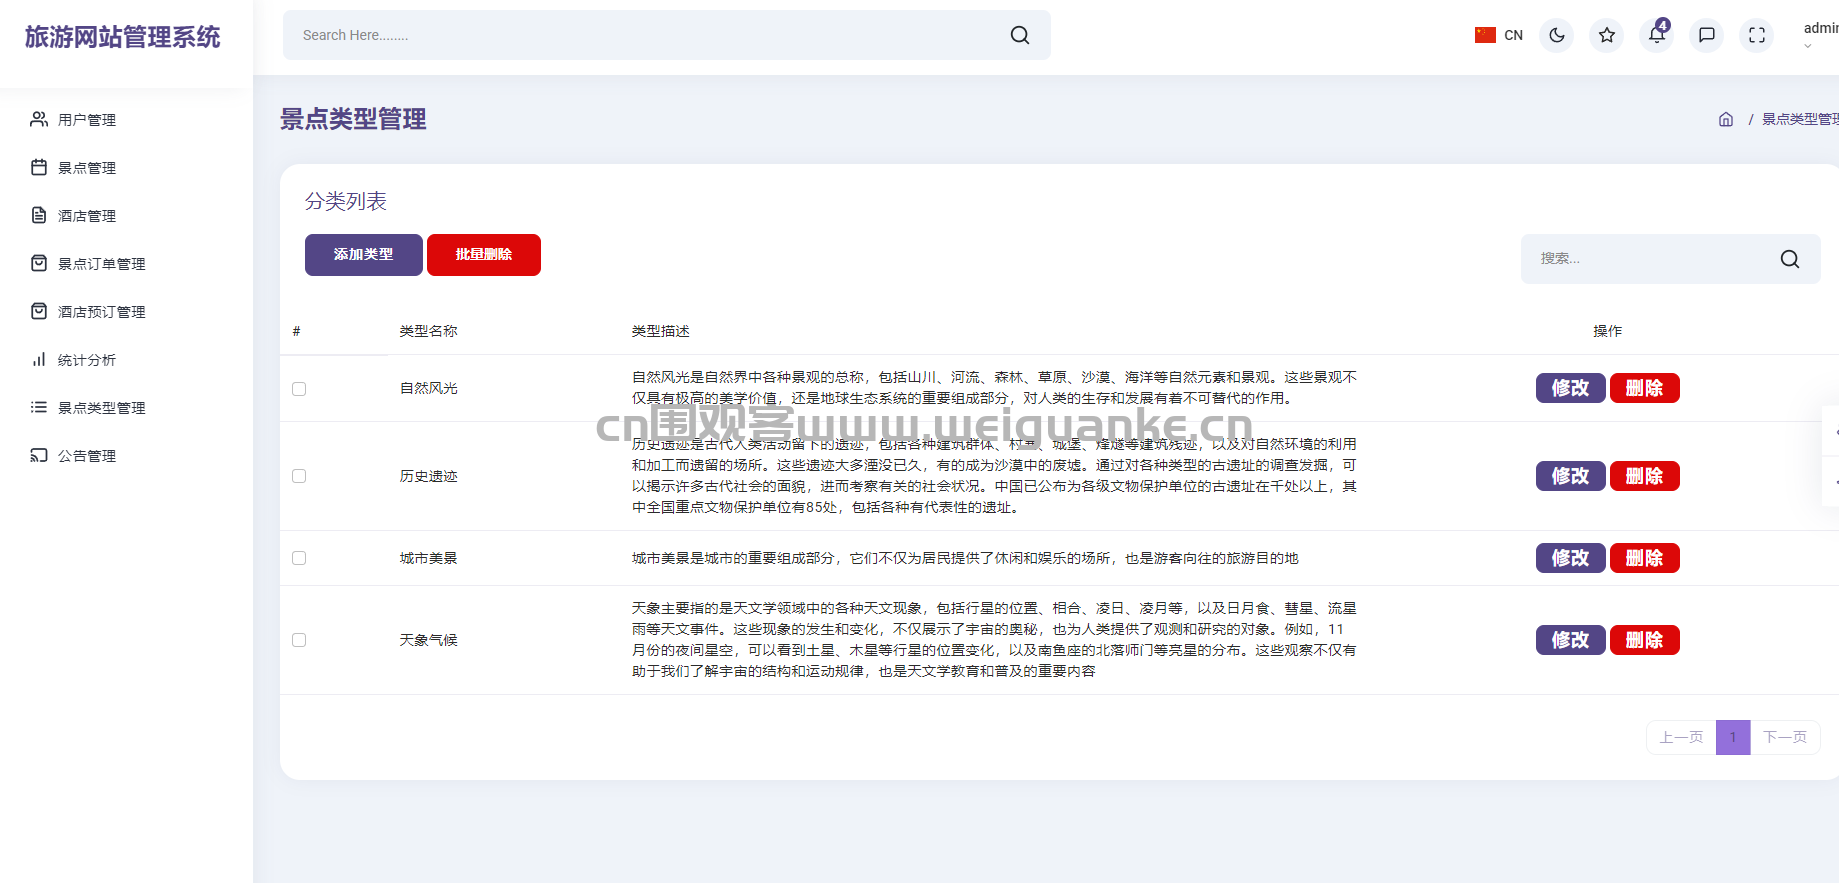Click the home breadcrumb icon

[1725, 119]
